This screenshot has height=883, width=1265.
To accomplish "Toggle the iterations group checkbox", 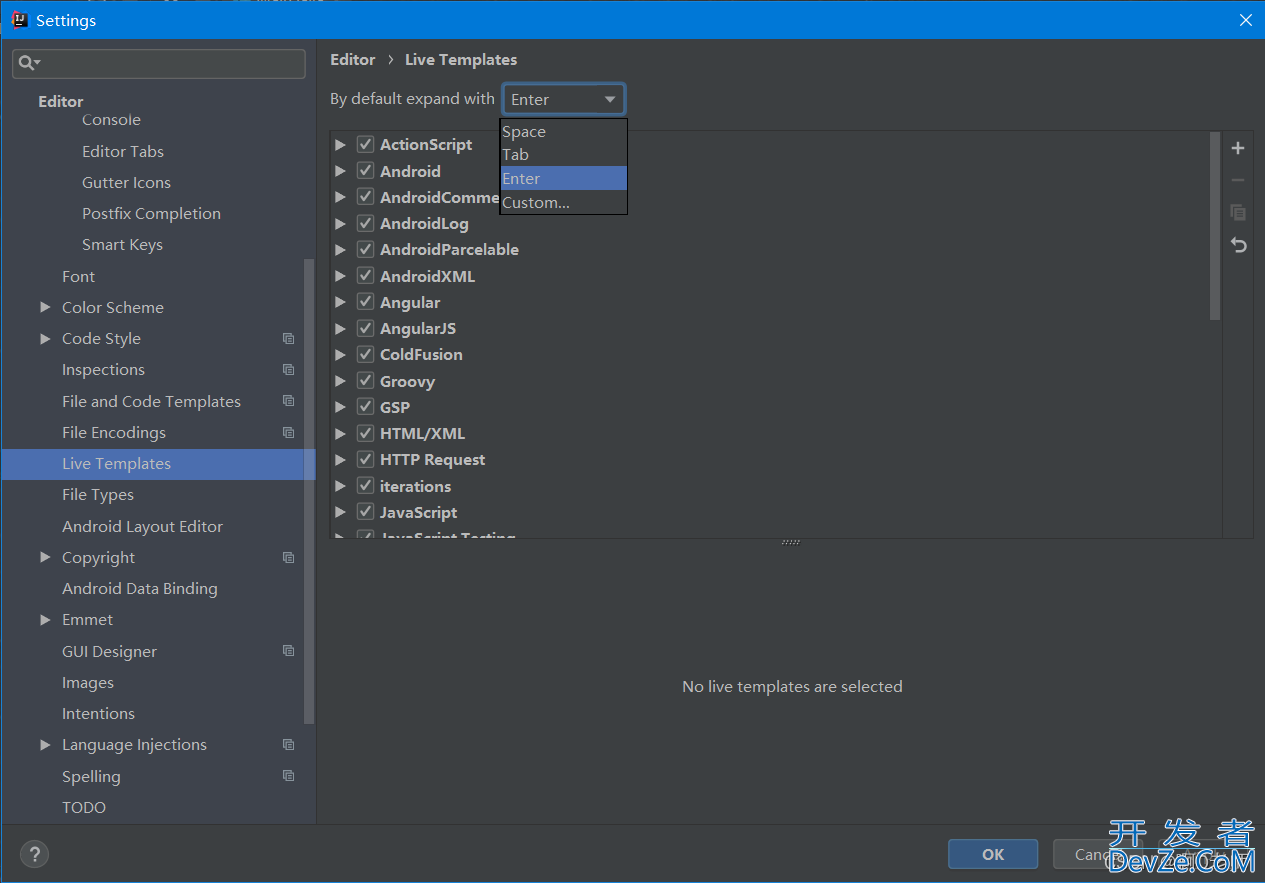I will 365,486.
